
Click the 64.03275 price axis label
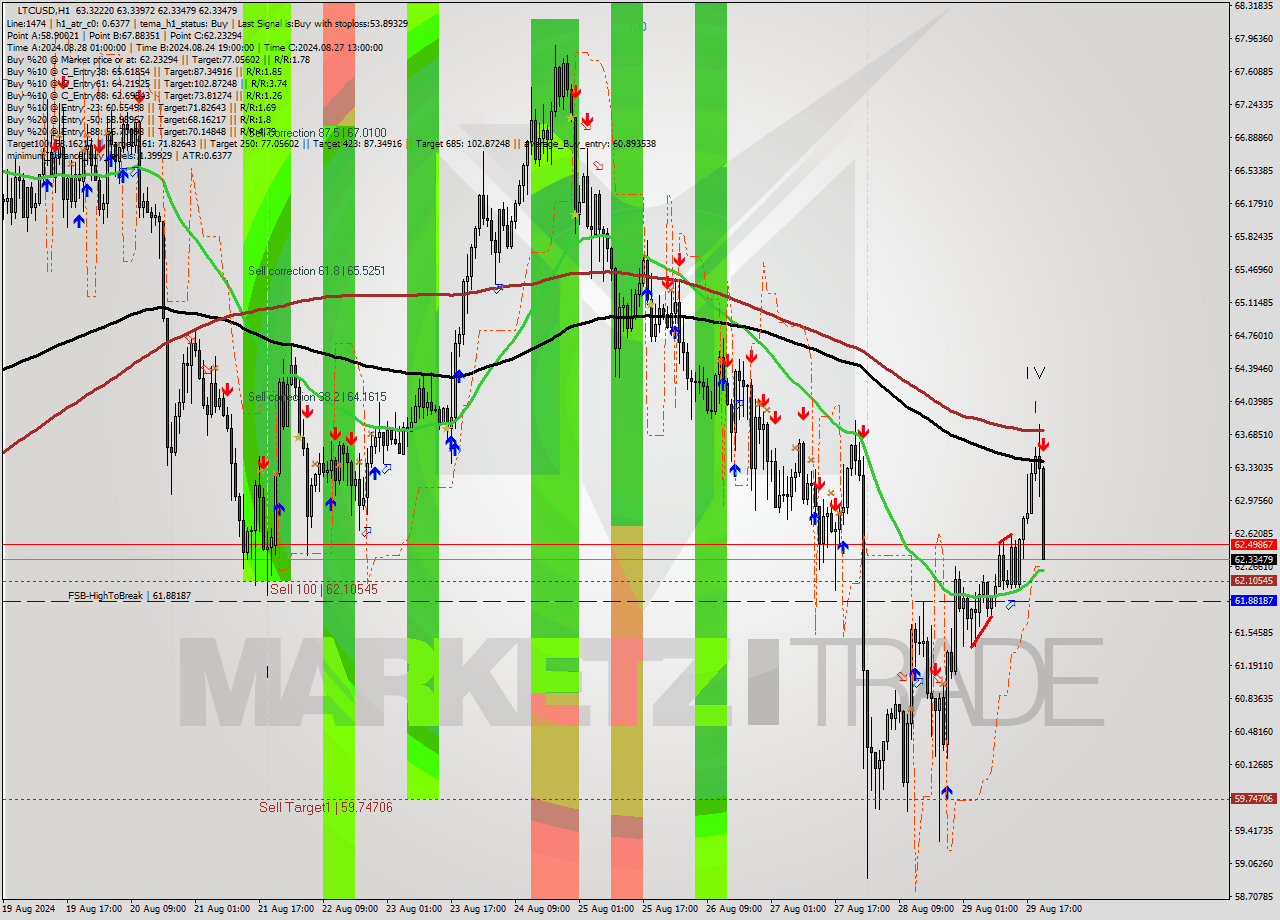(x=1253, y=402)
